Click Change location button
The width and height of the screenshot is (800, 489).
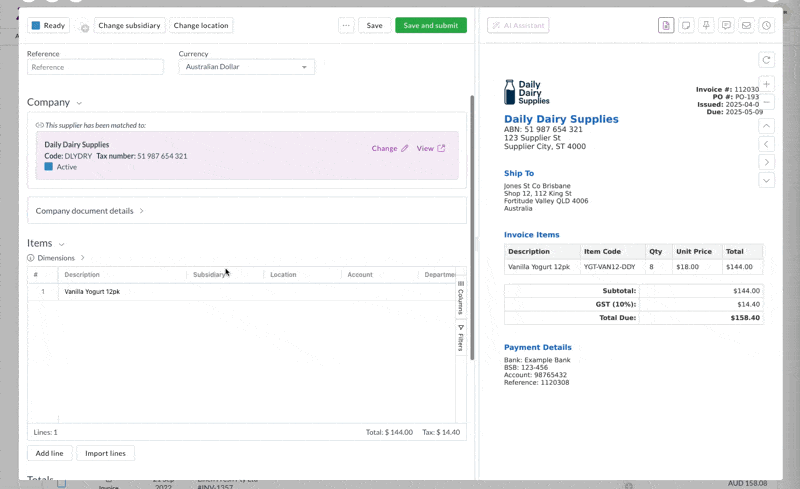tap(201, 26)
